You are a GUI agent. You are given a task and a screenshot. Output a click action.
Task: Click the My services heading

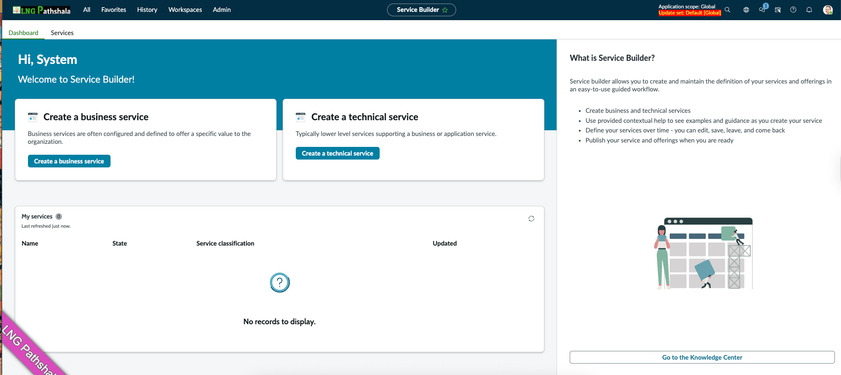point(37,217)
